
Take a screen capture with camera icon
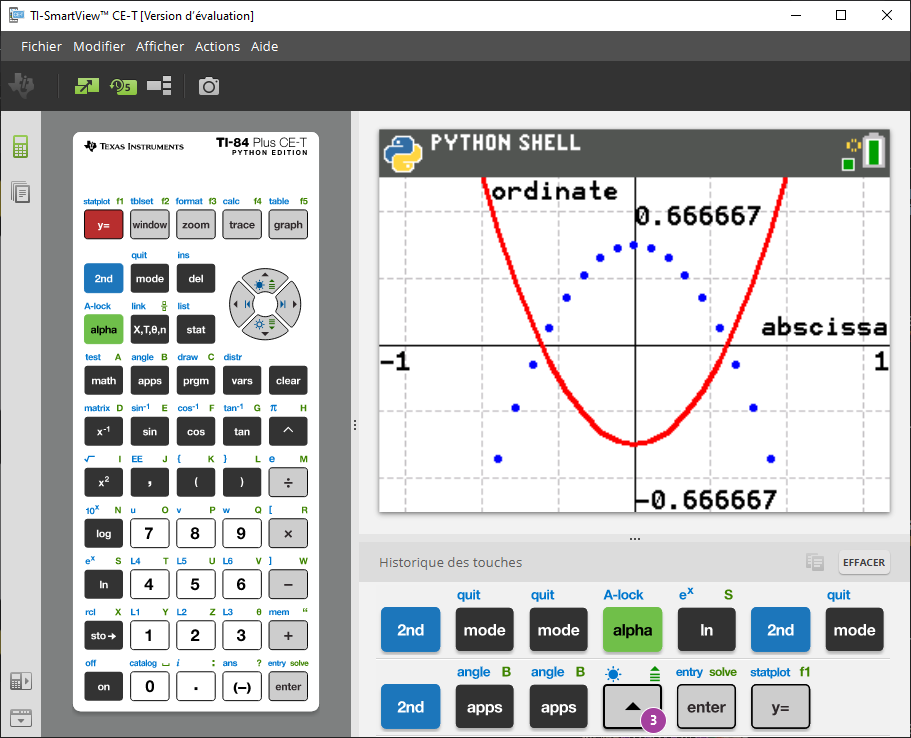(209, 87)
